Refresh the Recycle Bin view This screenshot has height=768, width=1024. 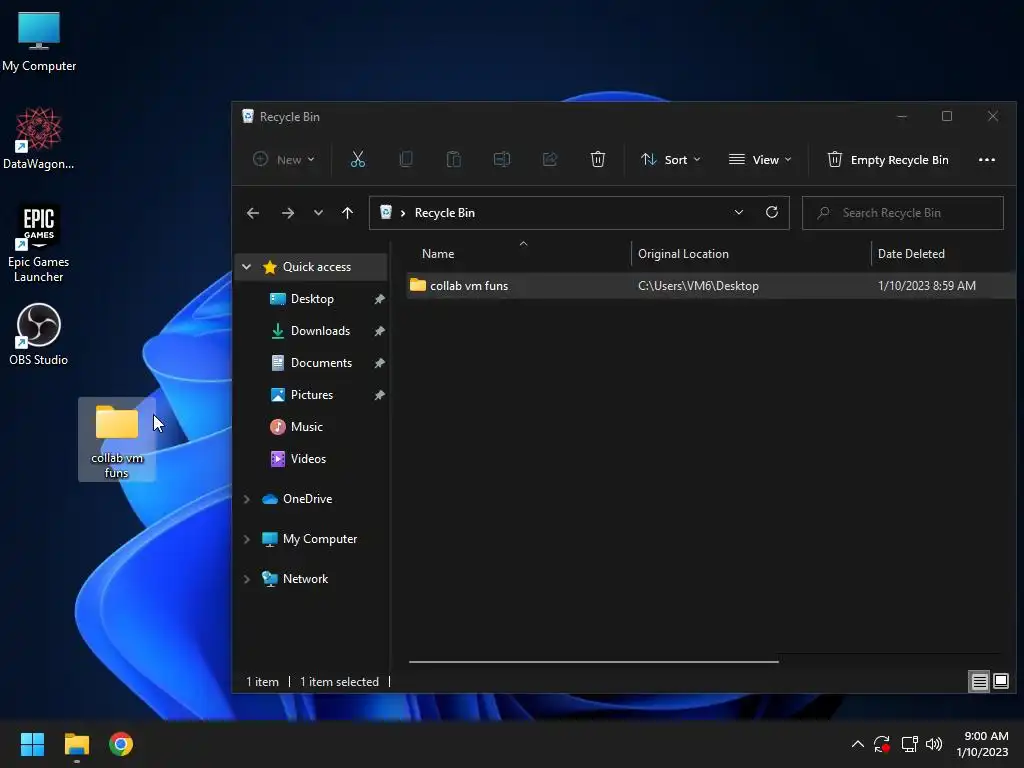tap(772, 213)
